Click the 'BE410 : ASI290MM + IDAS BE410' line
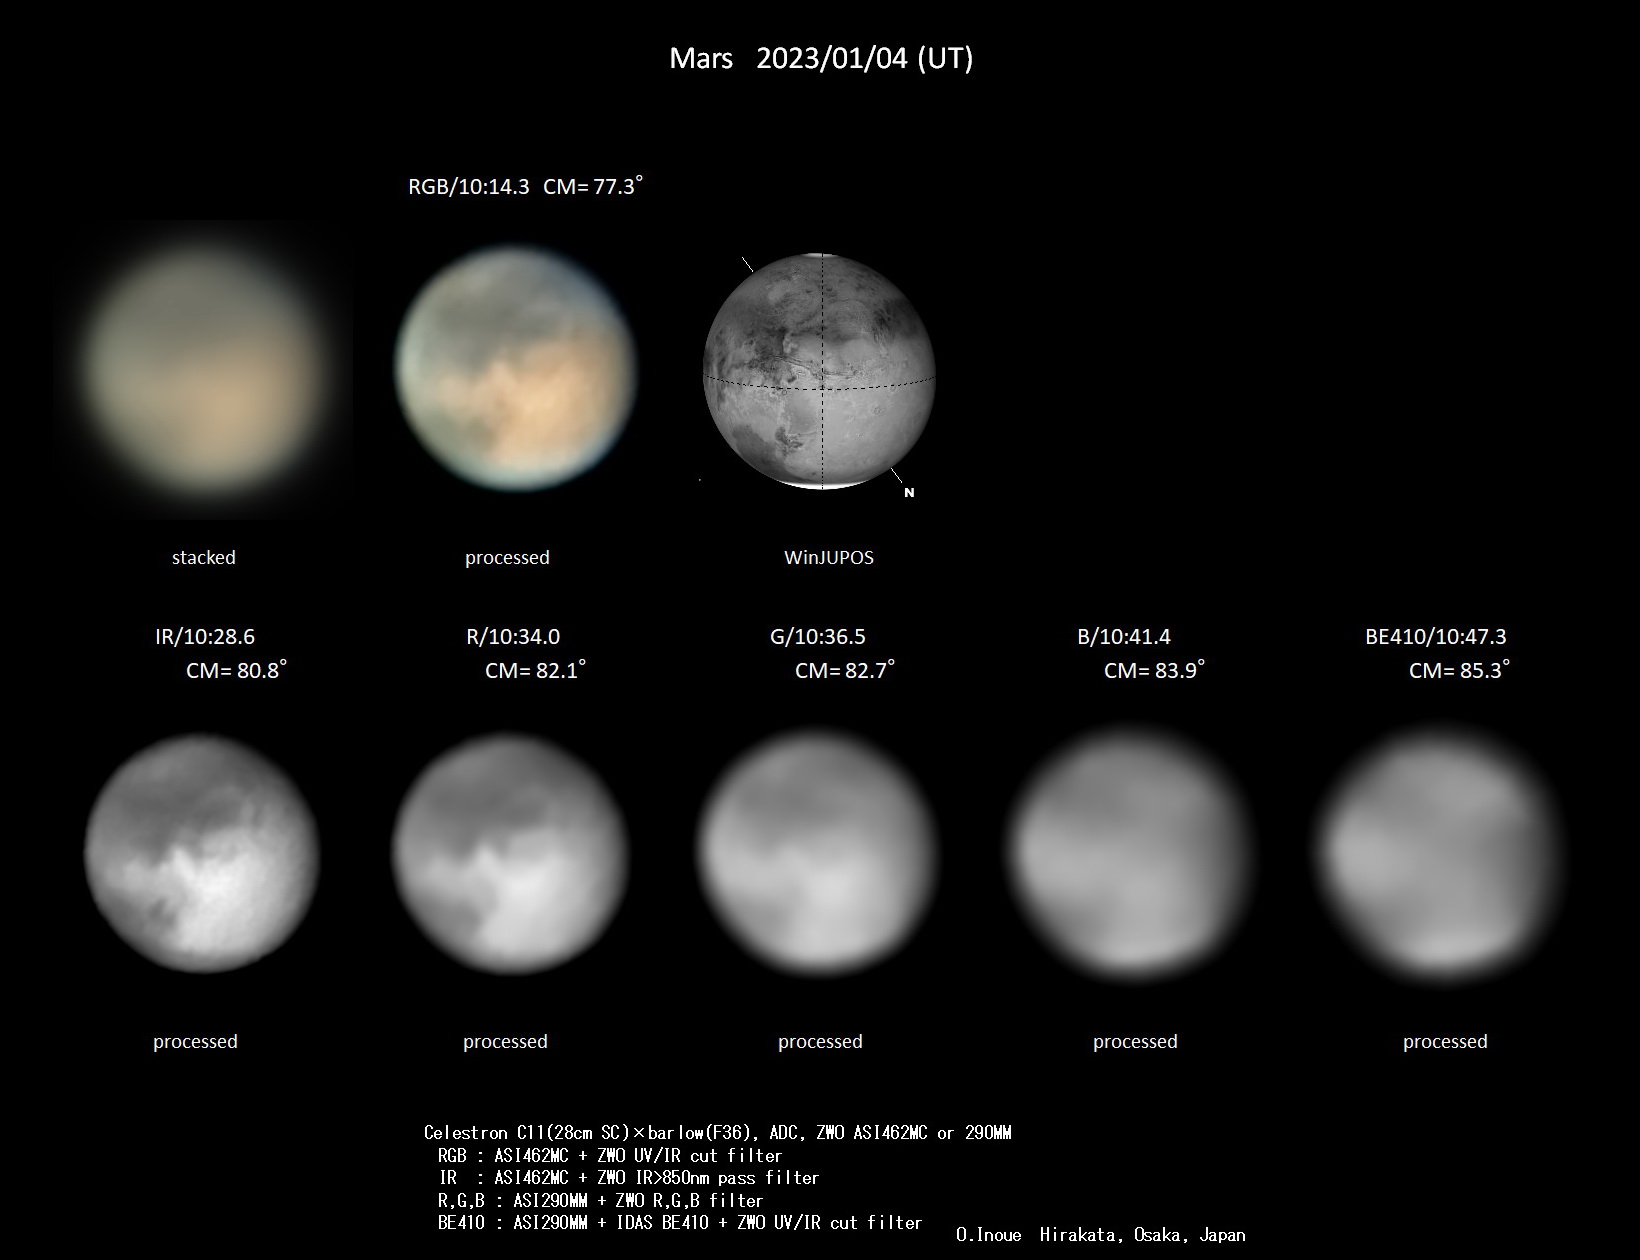 pyautogui.click(x=680, y=1222)
